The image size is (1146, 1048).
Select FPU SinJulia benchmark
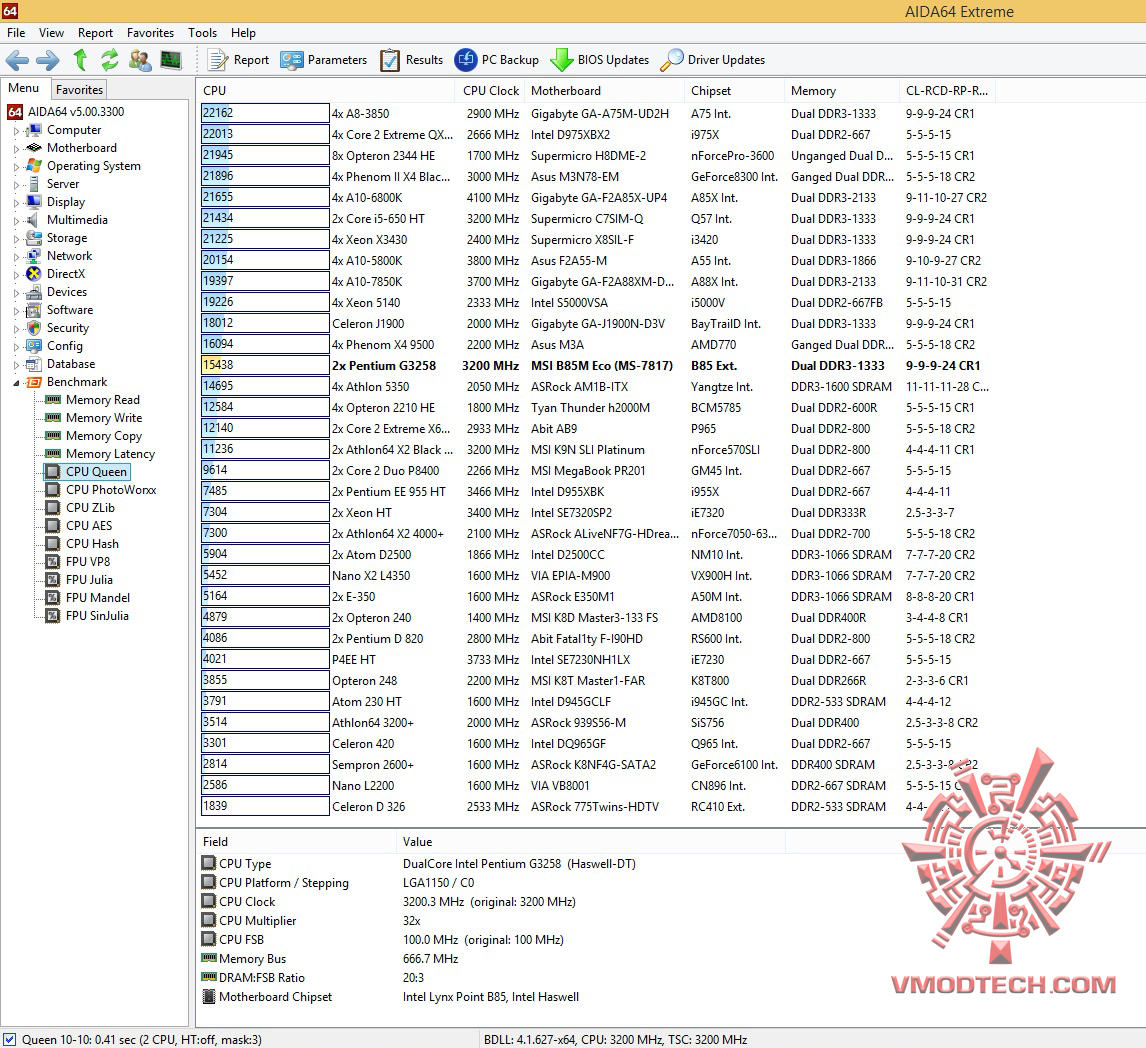pyautogui.click(x=97, y=616)
